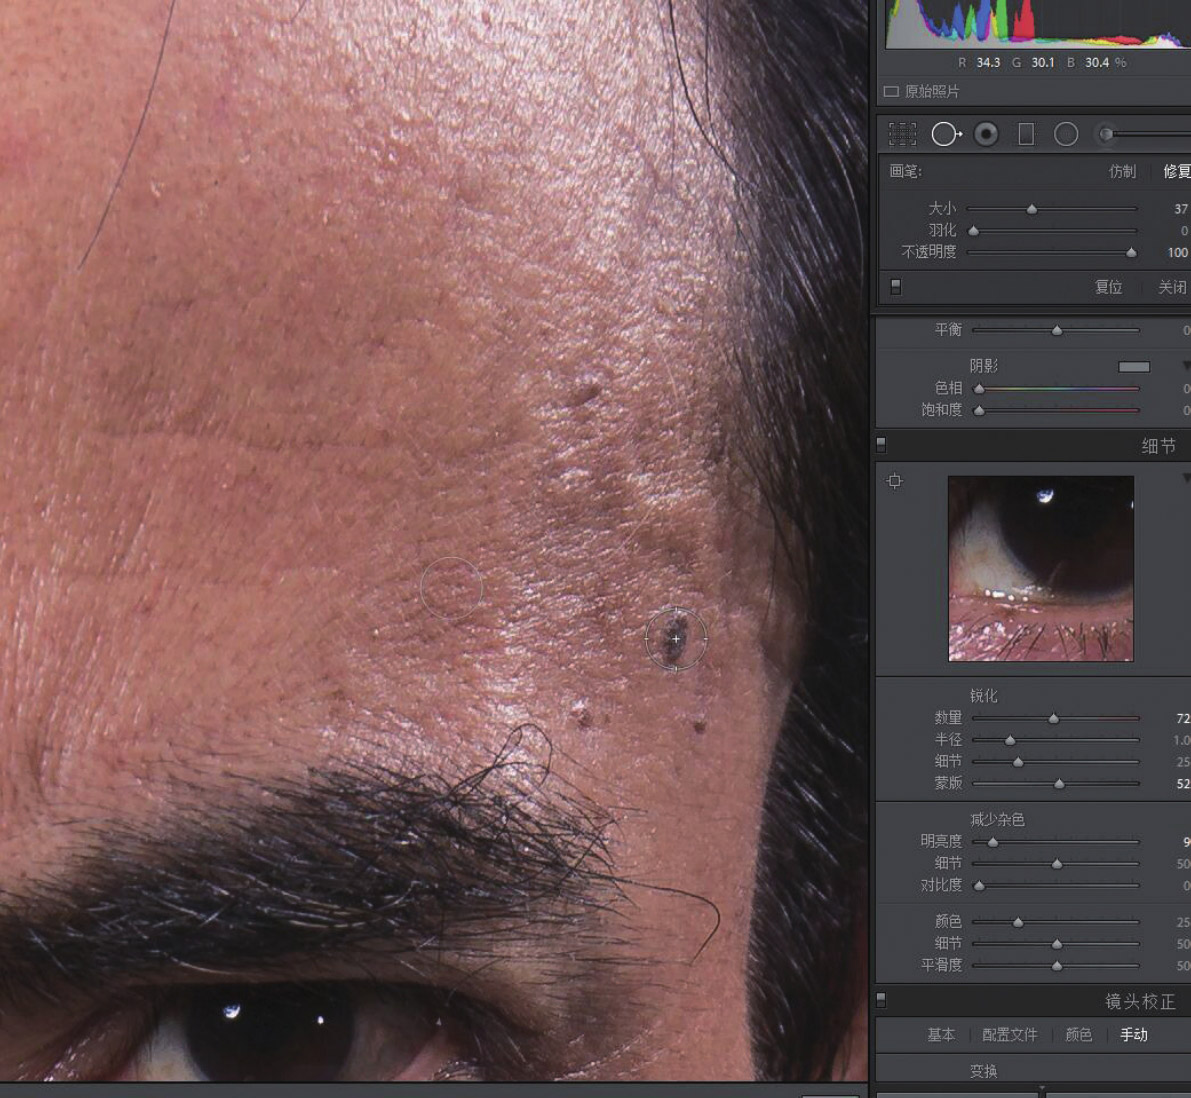Image resolution: width=1191 pixels, height=1098 pixels.
Task: Click the eye detail preview thumbnail
Action: pos(1040,568)
